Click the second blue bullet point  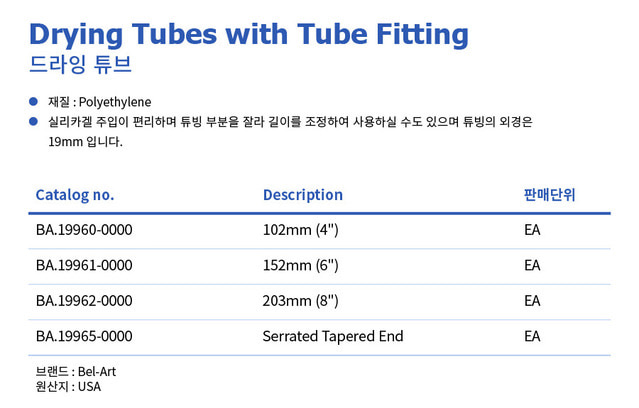tap(33, 121)
